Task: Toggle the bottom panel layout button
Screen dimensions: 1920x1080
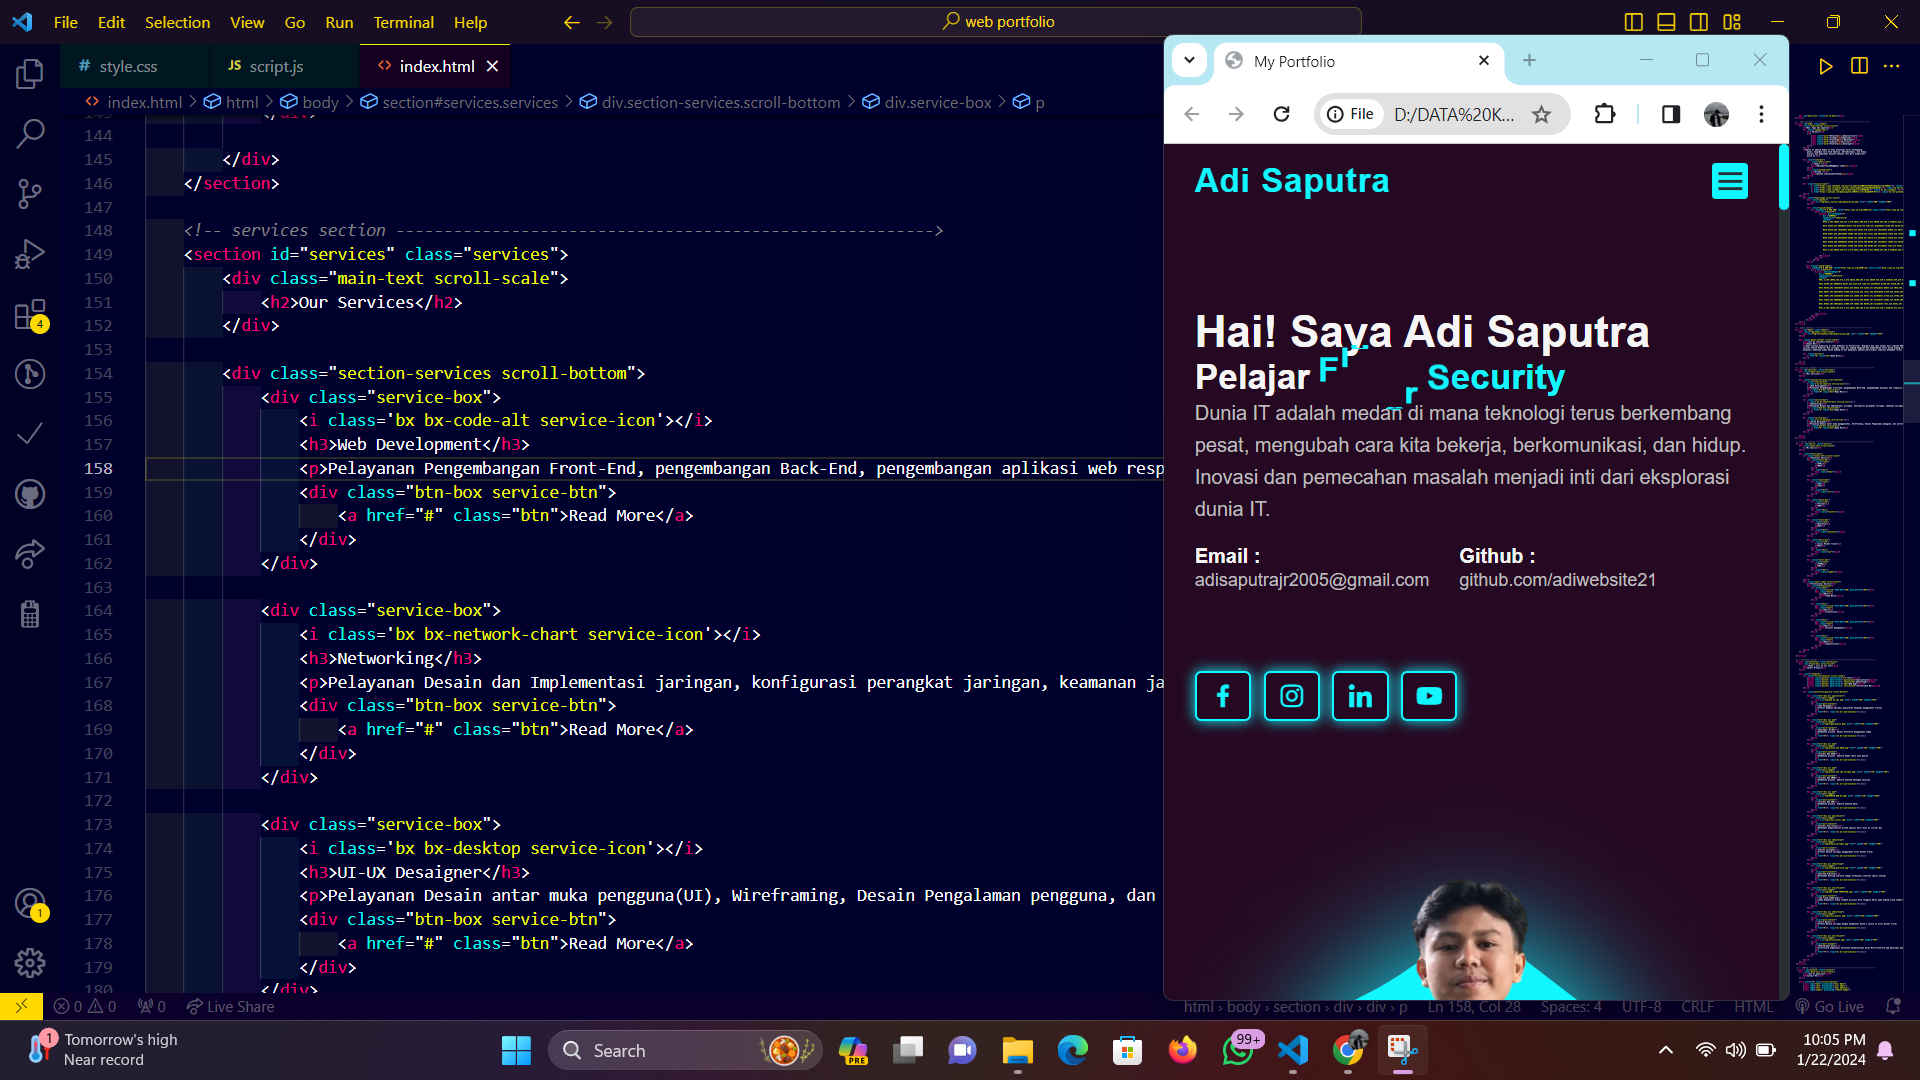Action: tap(1666, 22)
